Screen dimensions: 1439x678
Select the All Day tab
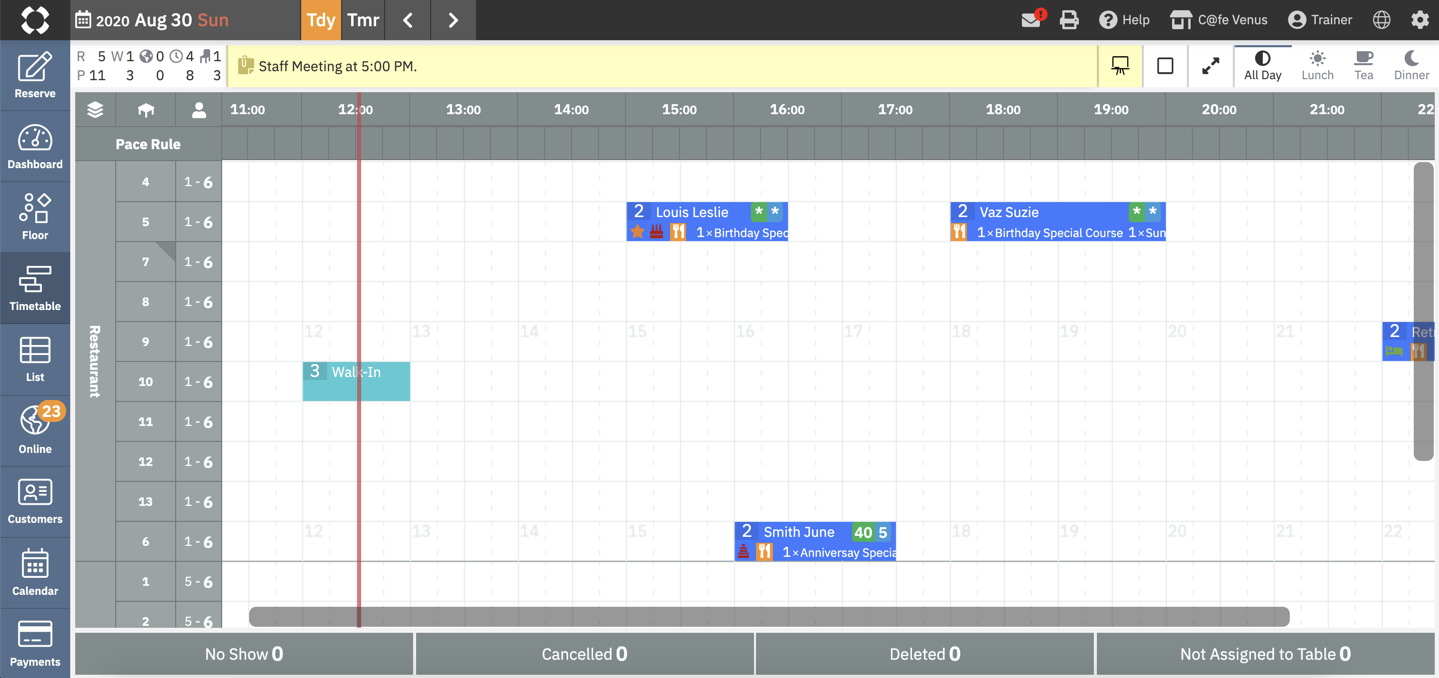(1263, 66)
